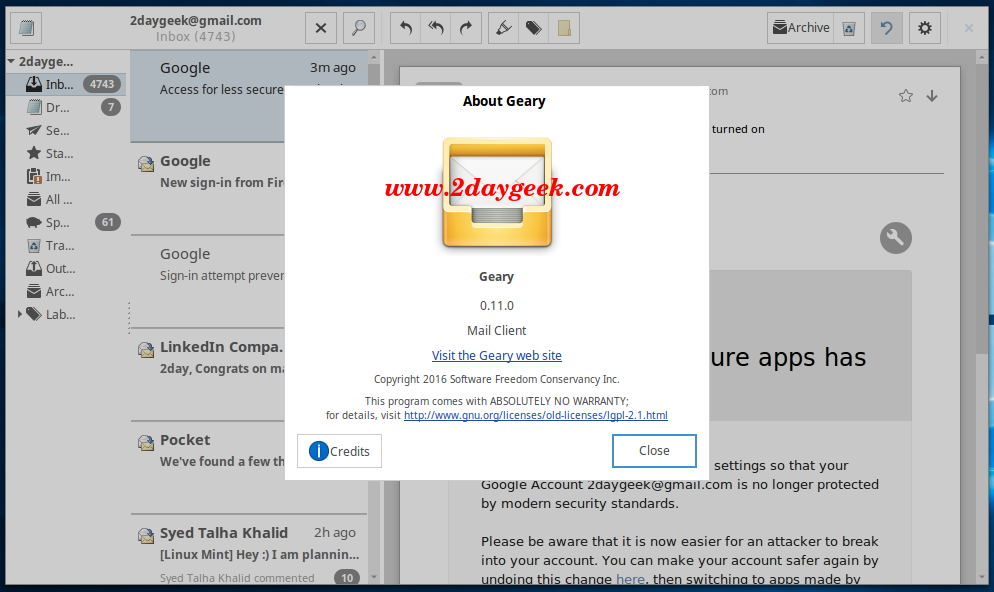
Task: Open the label tag menu
Action: pyautogui.click(x=534, y=28)
